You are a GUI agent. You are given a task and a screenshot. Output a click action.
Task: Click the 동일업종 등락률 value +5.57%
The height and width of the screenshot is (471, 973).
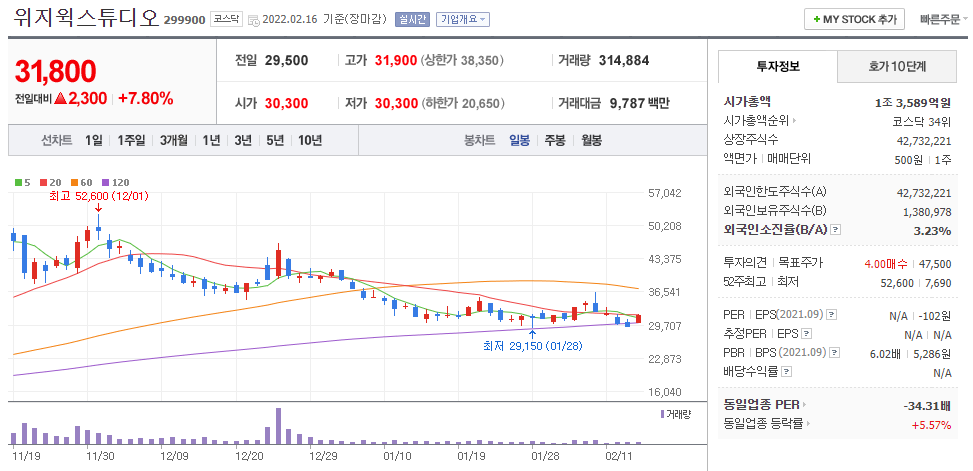tap(931, 425)
